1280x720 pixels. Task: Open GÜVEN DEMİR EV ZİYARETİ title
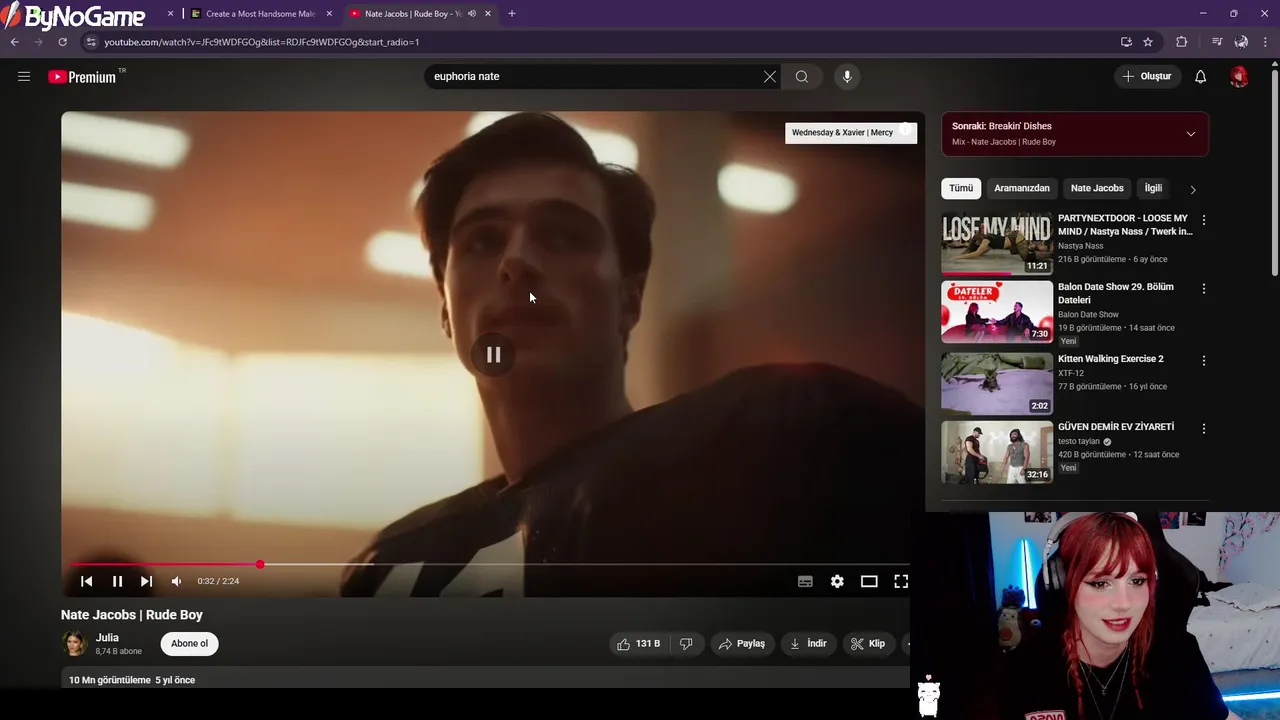coord(1116,427)
